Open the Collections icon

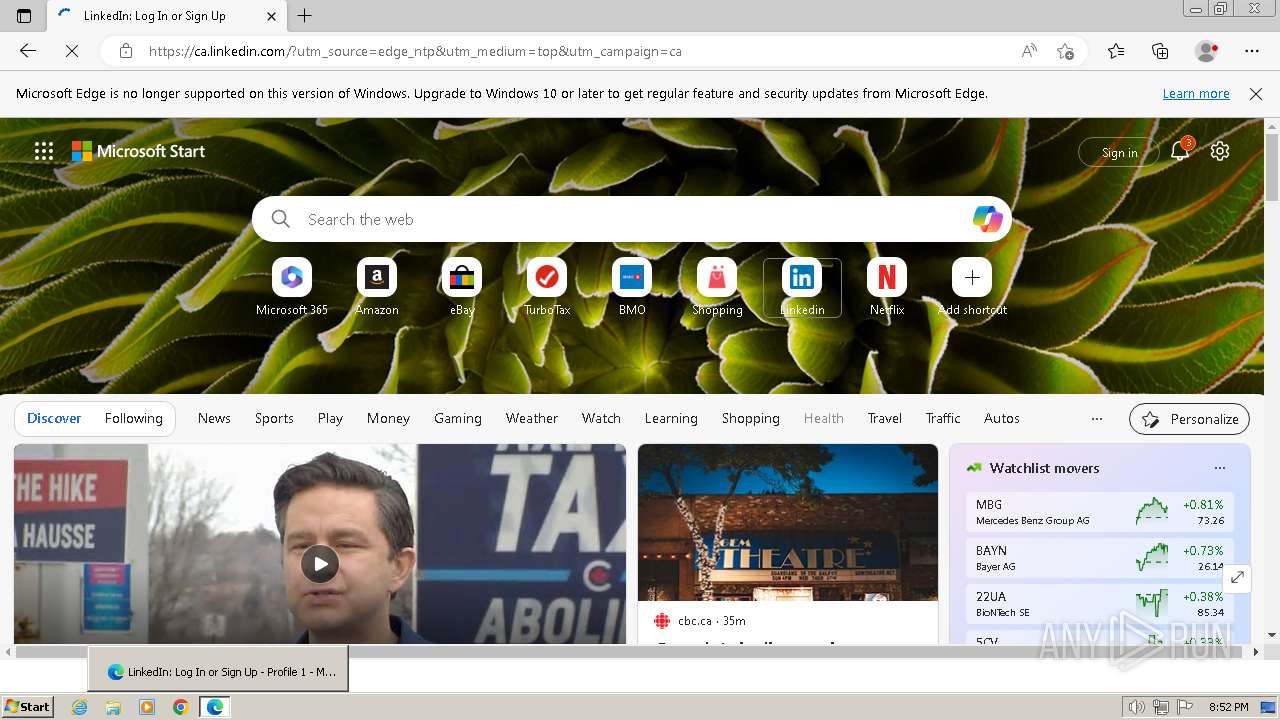pos(1160,51)
